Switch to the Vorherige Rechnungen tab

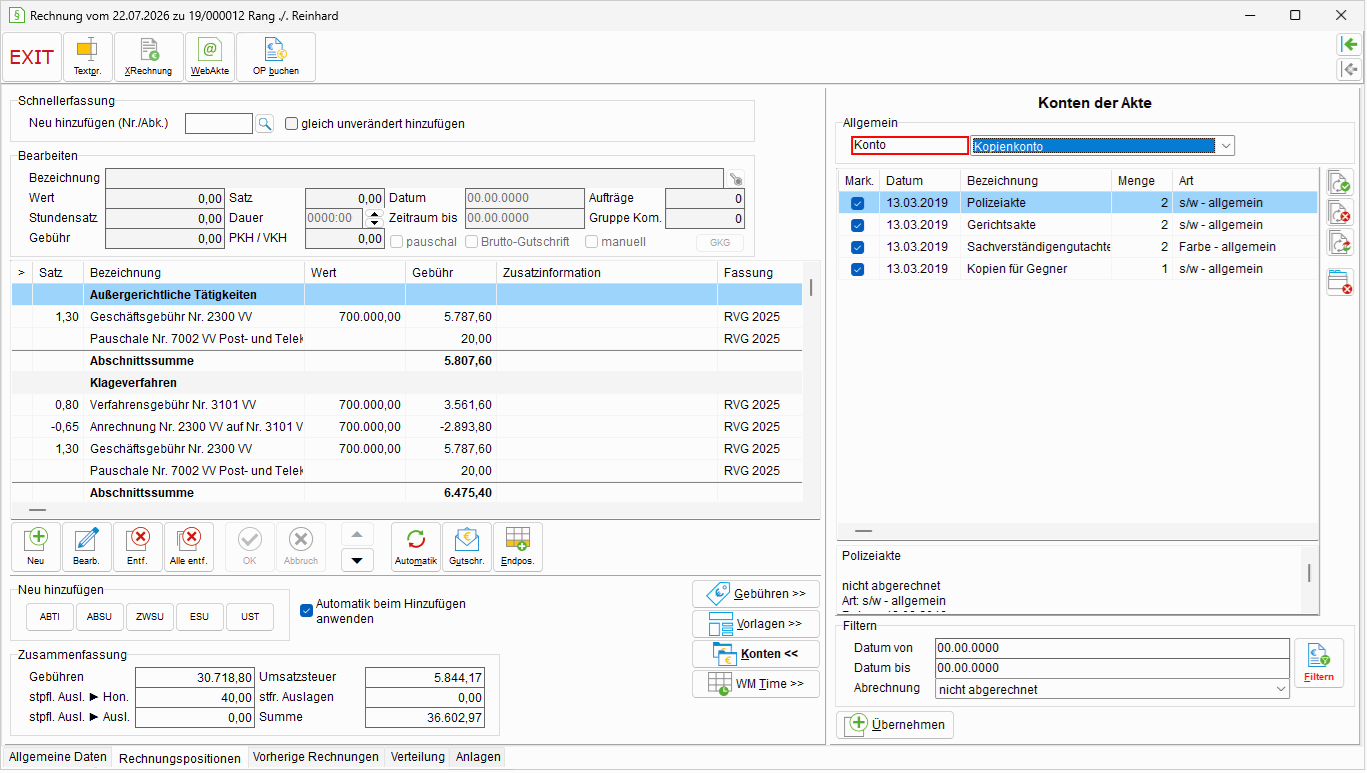click(316, 757)
